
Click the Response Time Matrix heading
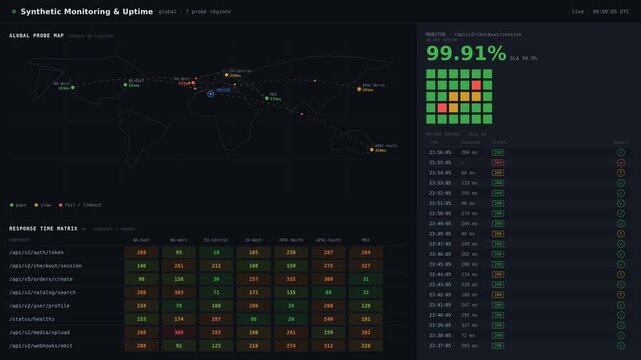[43, 229]
